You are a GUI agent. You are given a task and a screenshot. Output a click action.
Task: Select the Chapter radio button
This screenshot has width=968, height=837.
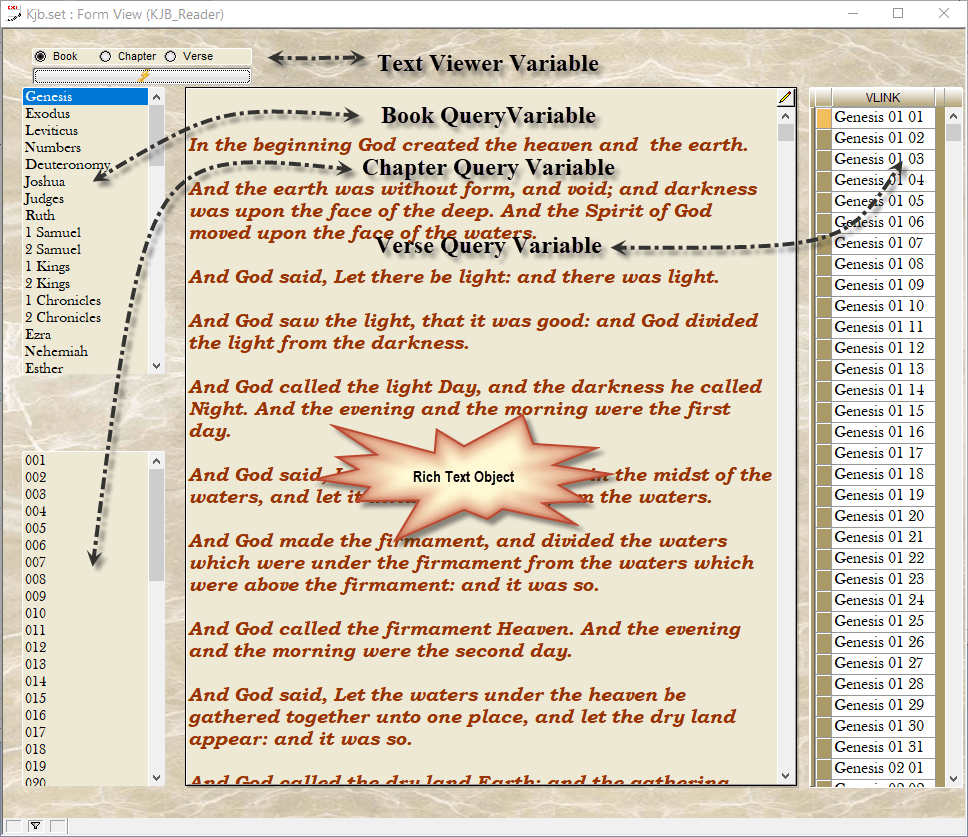pyautogui.click(x=106, y=56)
